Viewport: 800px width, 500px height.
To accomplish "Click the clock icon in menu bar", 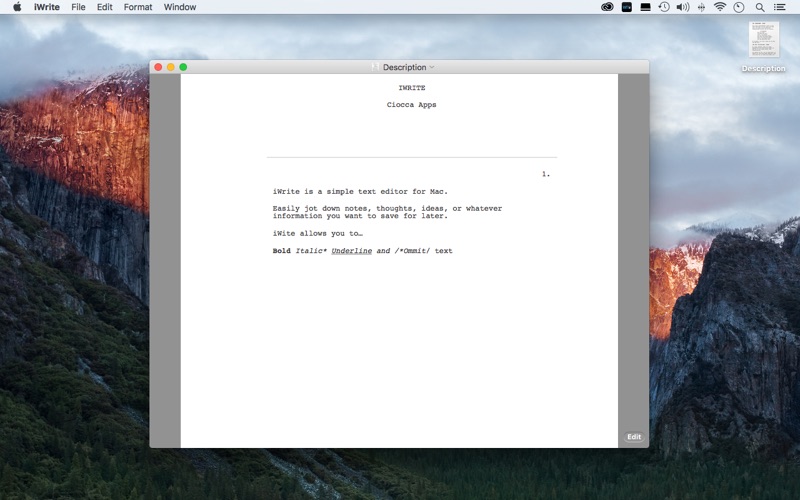I will (739, 7).
